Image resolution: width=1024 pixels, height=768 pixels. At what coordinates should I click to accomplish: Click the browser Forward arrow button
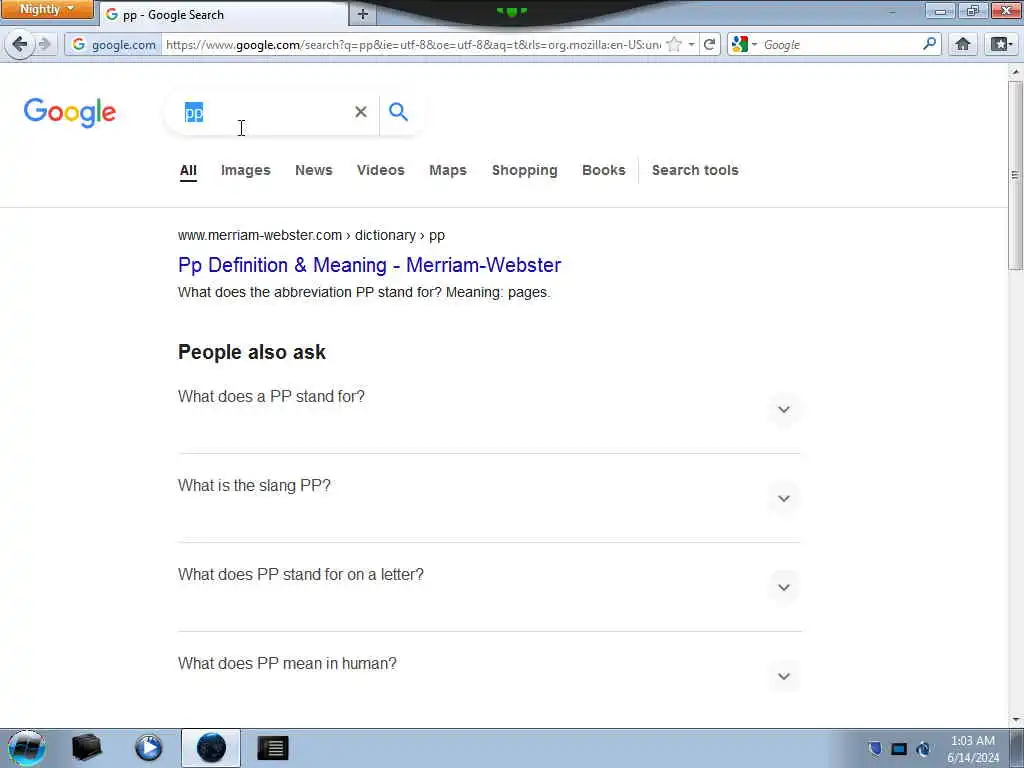(x=44, y=44)
